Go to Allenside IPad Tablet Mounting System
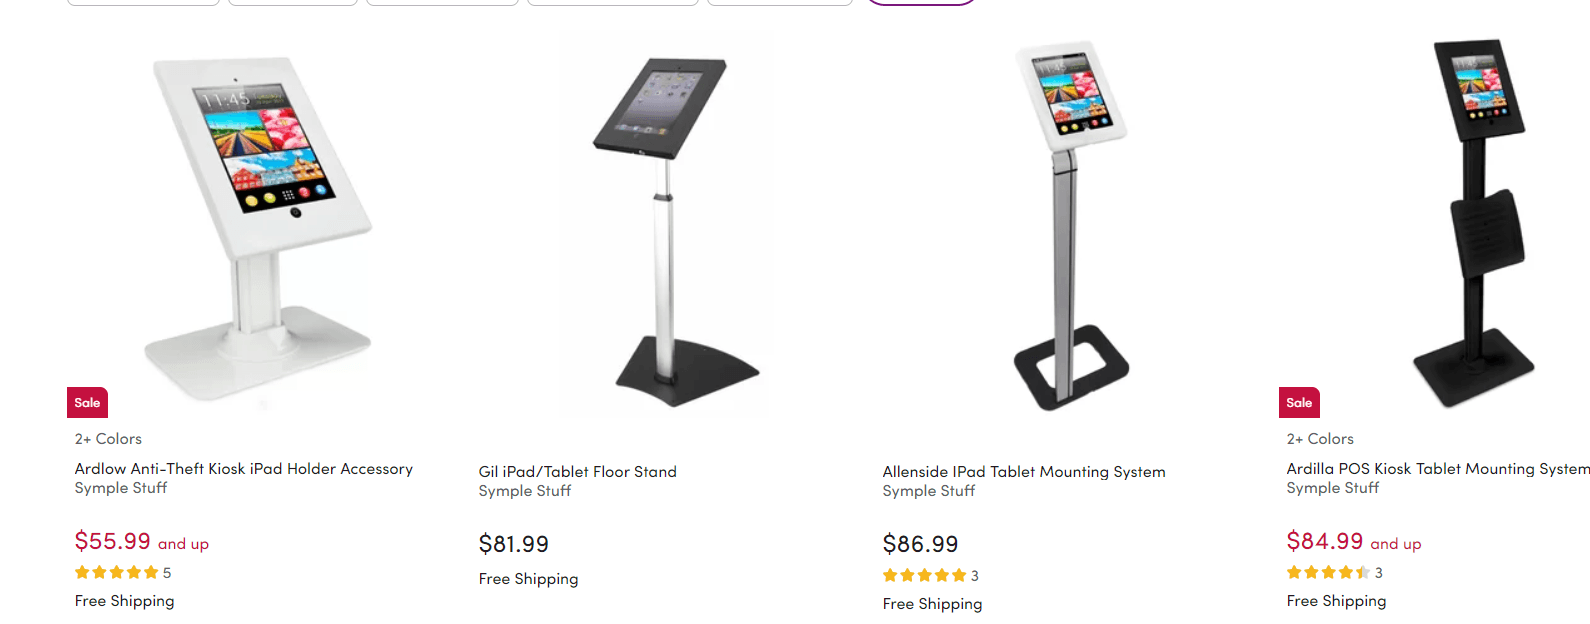The width and height of the screenshot is (1590, 624). (1023, 472)
